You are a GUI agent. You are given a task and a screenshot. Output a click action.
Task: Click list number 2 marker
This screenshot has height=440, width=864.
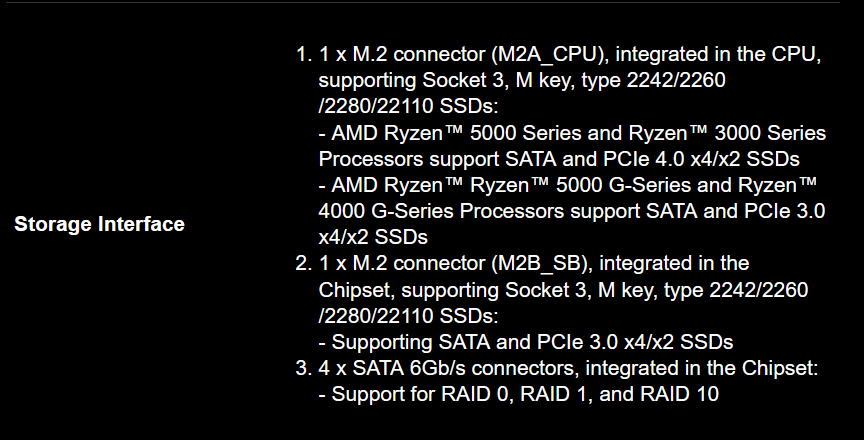(x=304, y=263)
